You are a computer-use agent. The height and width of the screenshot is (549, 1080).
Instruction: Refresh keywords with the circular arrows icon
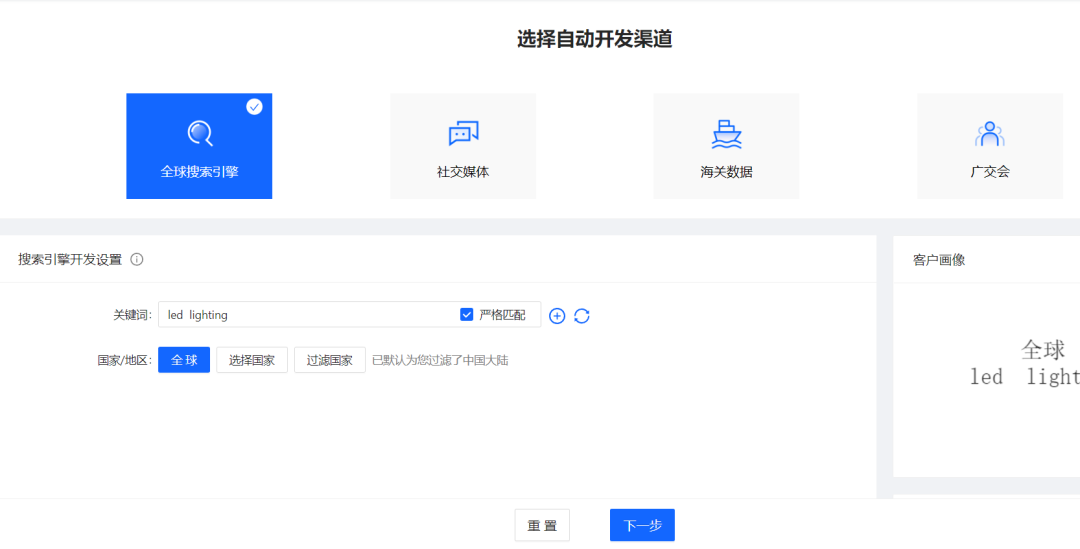[582, 316]
